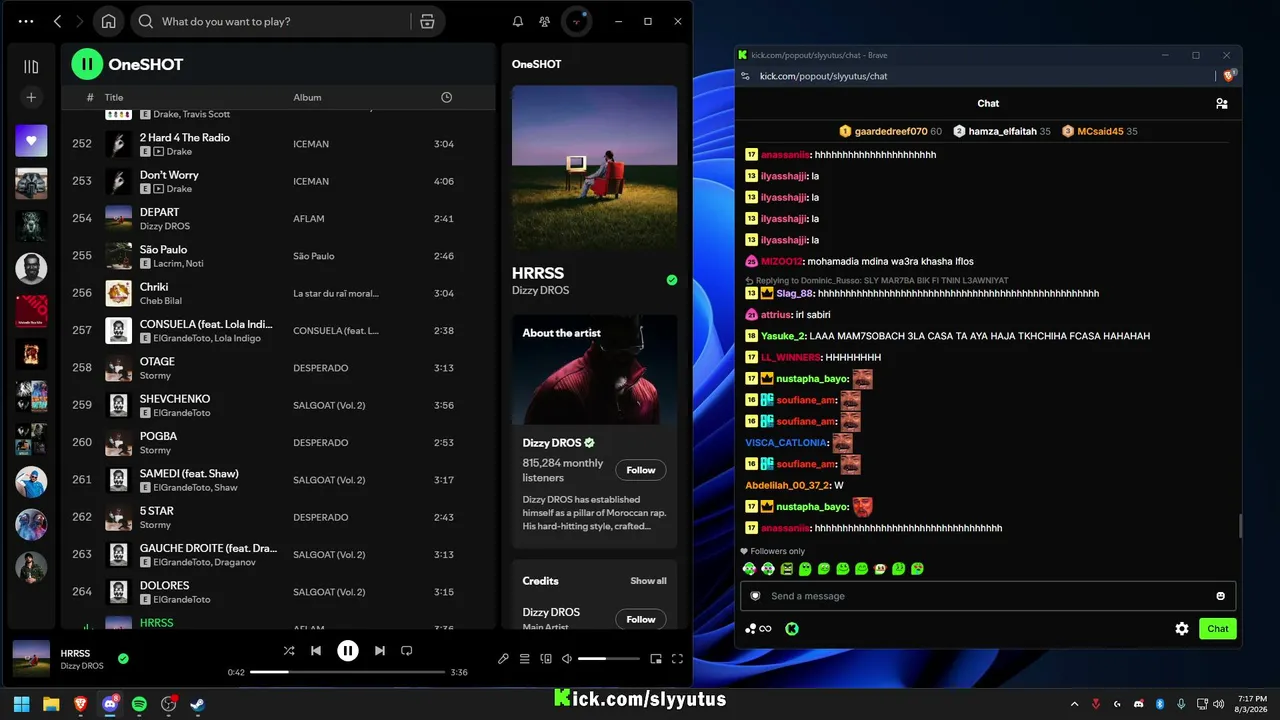Open Stormy artist link under 5 STAR

click(155, 525)
